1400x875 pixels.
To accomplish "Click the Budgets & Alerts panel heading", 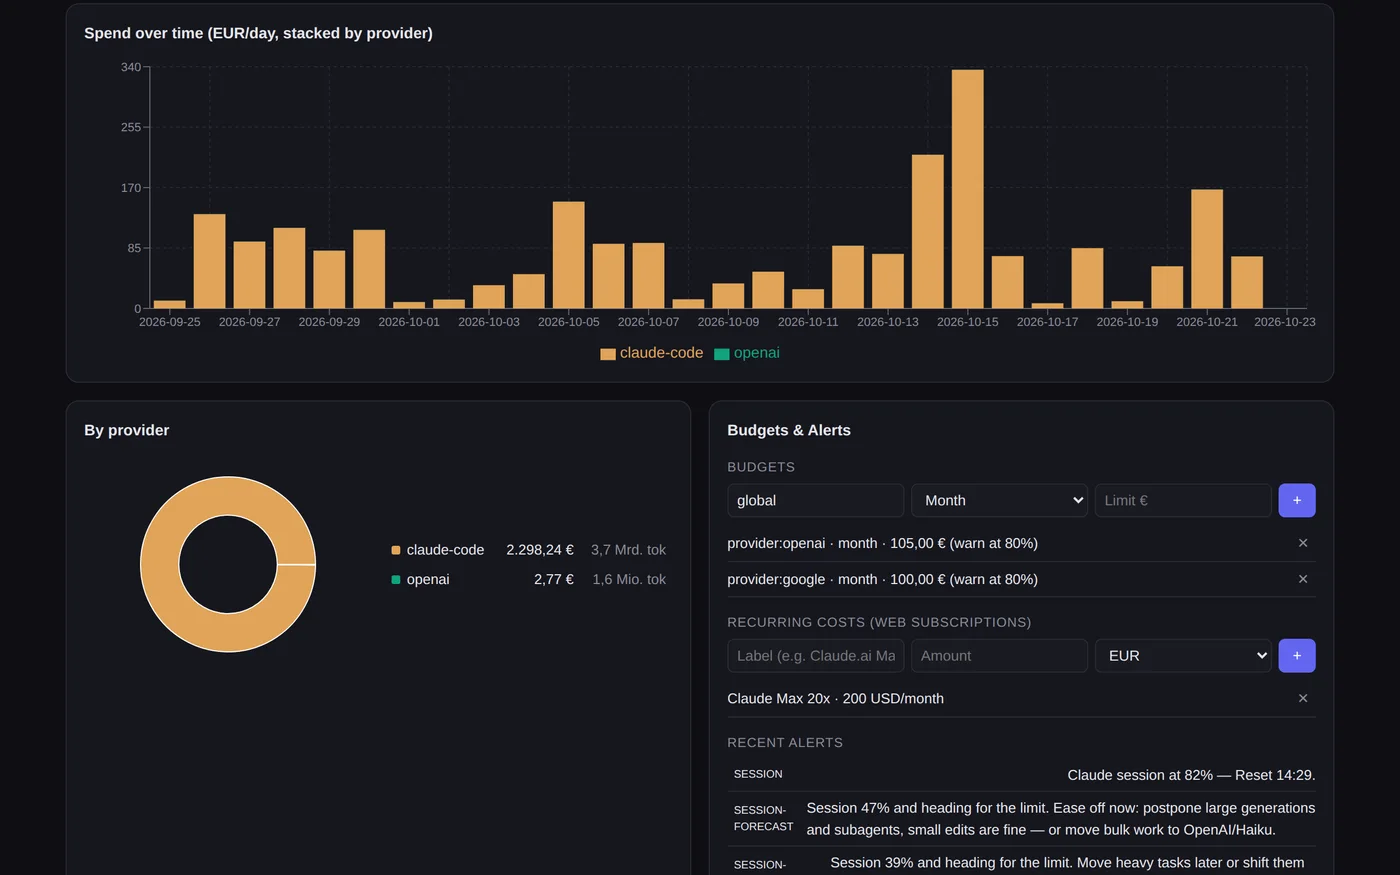I will pos(789,430).
